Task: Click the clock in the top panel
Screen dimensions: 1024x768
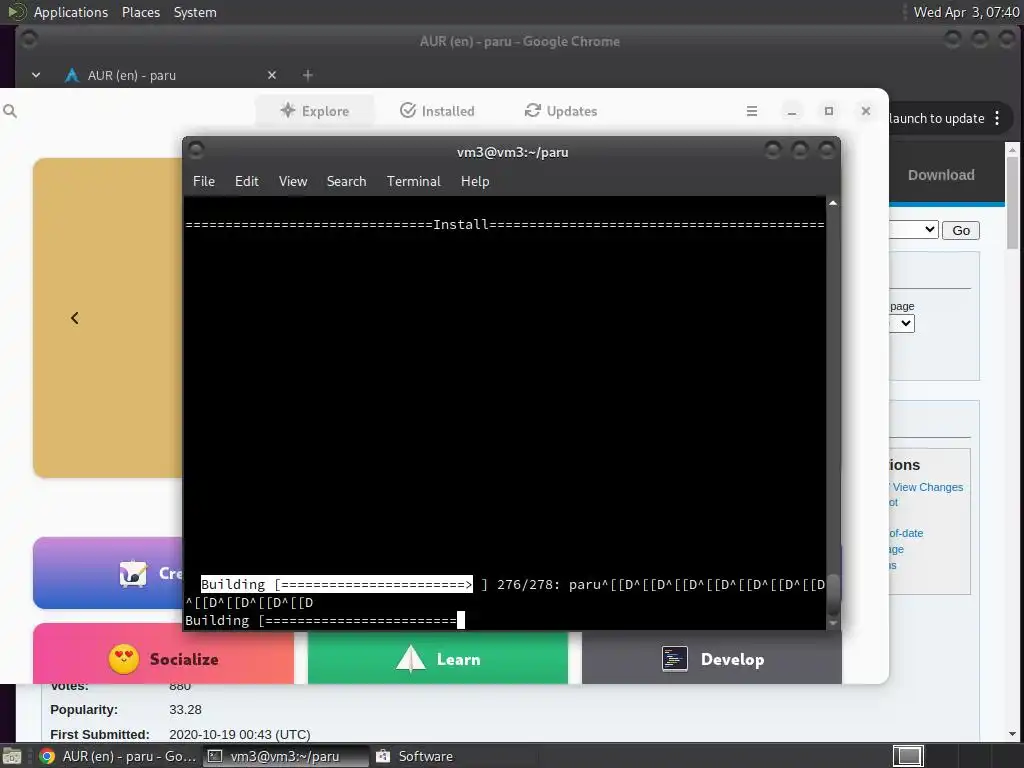Action: (966, 12)
